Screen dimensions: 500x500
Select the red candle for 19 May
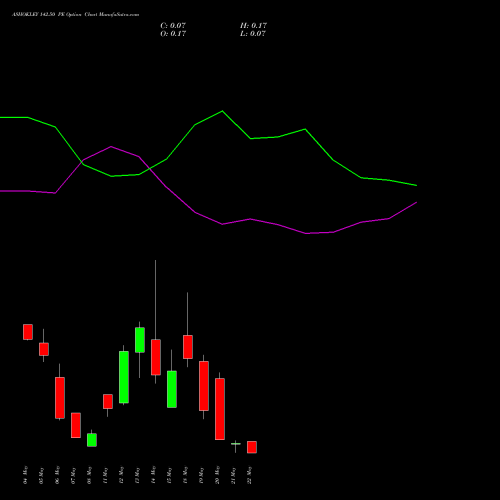coord(204,386)
